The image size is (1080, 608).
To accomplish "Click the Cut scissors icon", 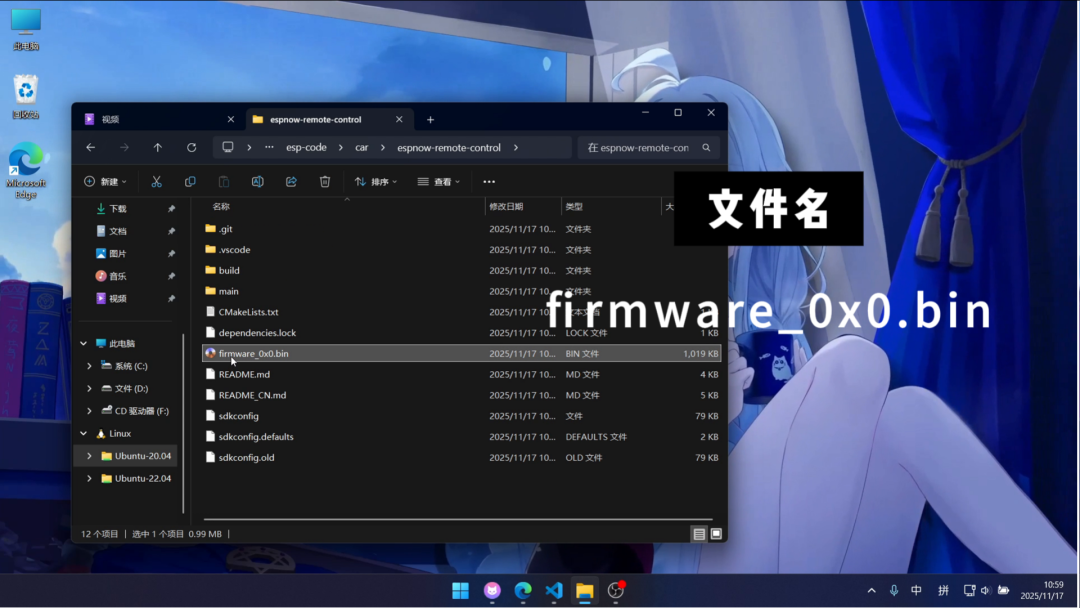I will click(156, 182).
